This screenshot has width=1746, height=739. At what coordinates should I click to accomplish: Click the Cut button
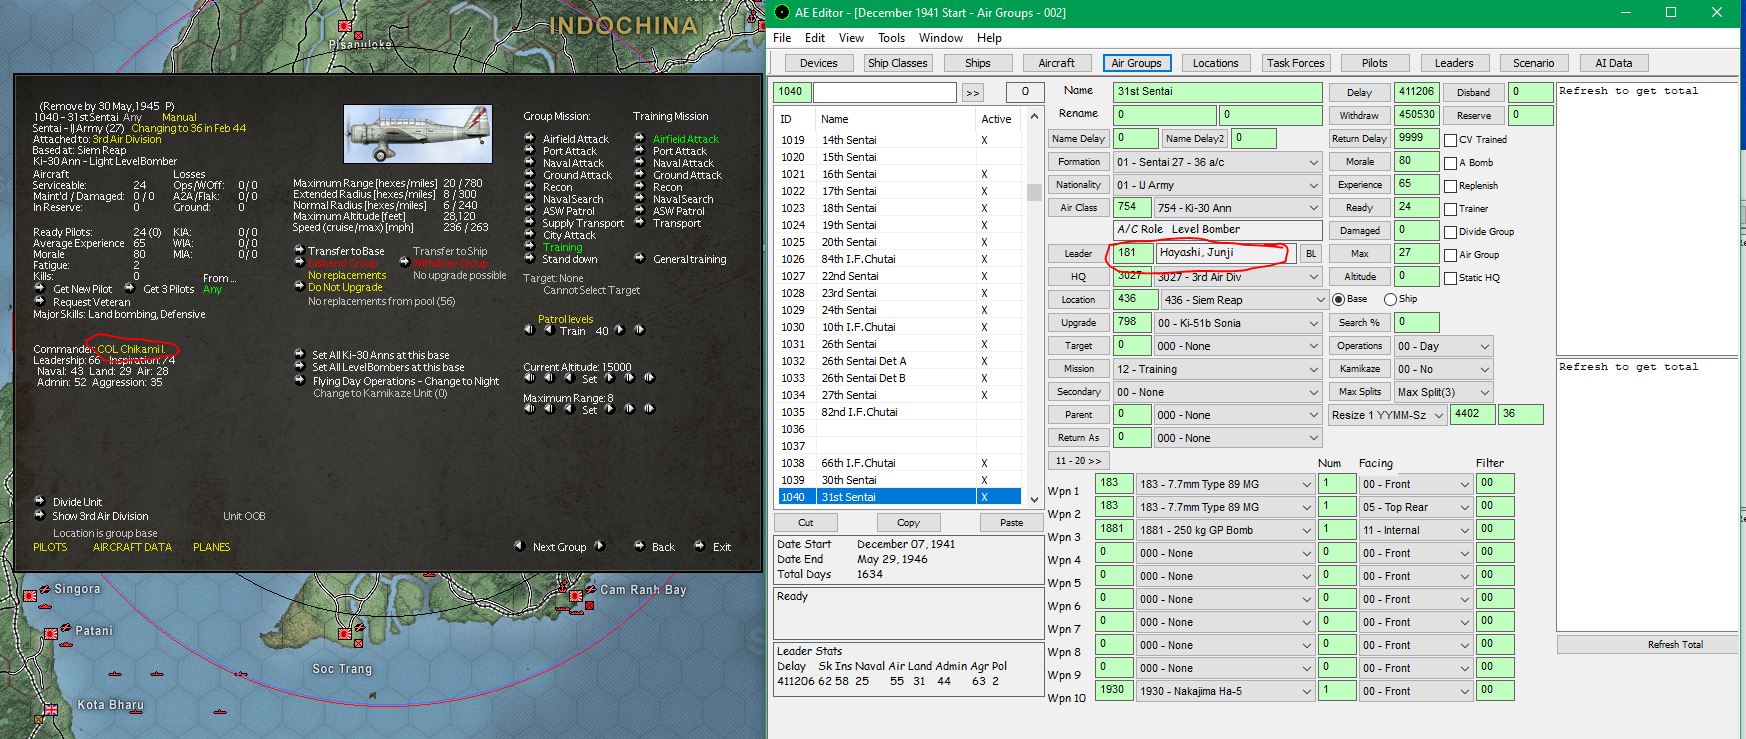pos(806,523)
